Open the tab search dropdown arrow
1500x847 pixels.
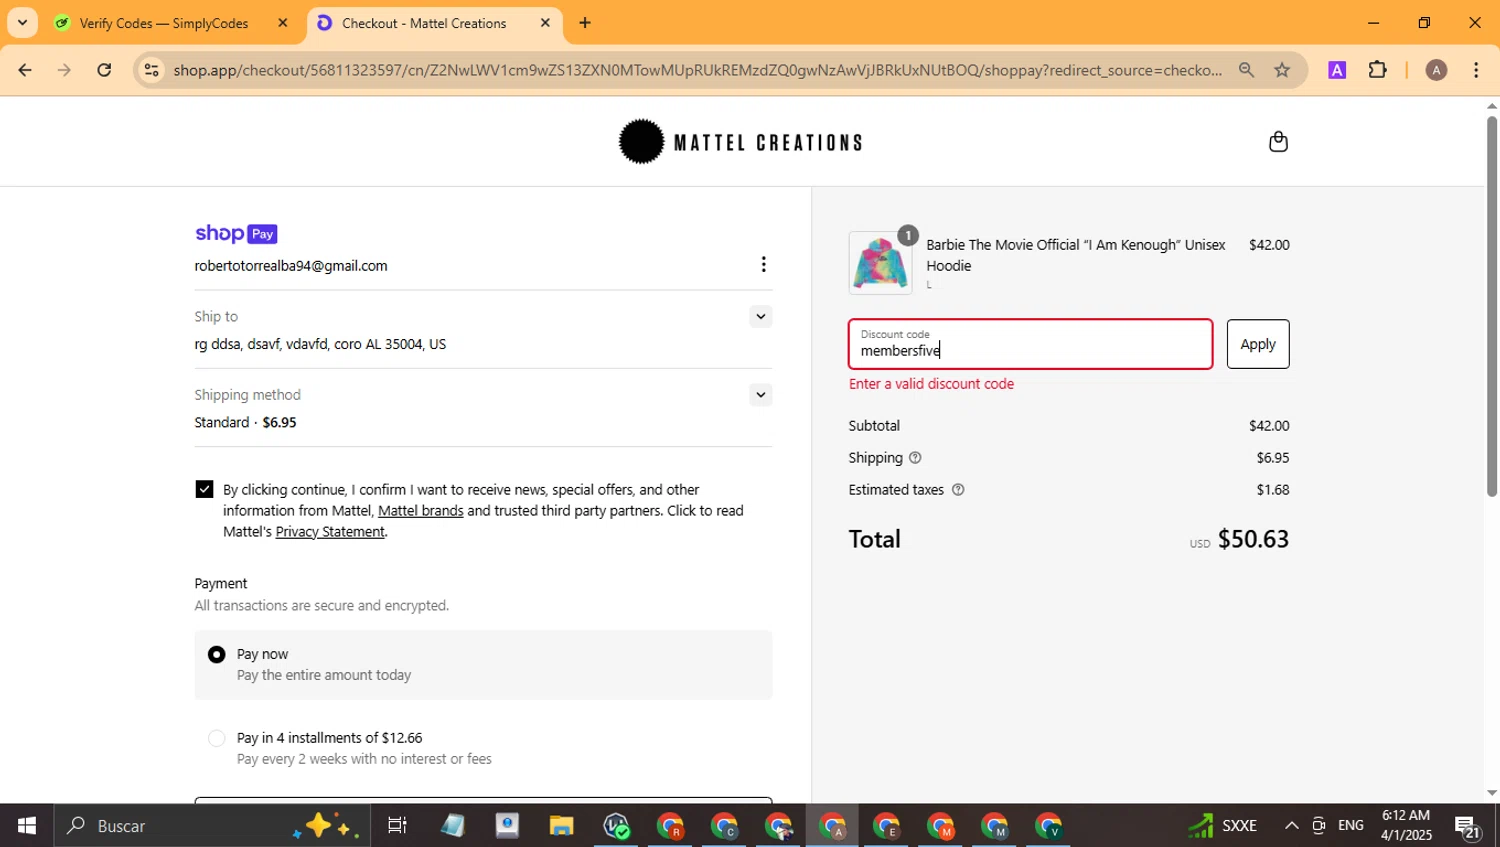(22, 23)
